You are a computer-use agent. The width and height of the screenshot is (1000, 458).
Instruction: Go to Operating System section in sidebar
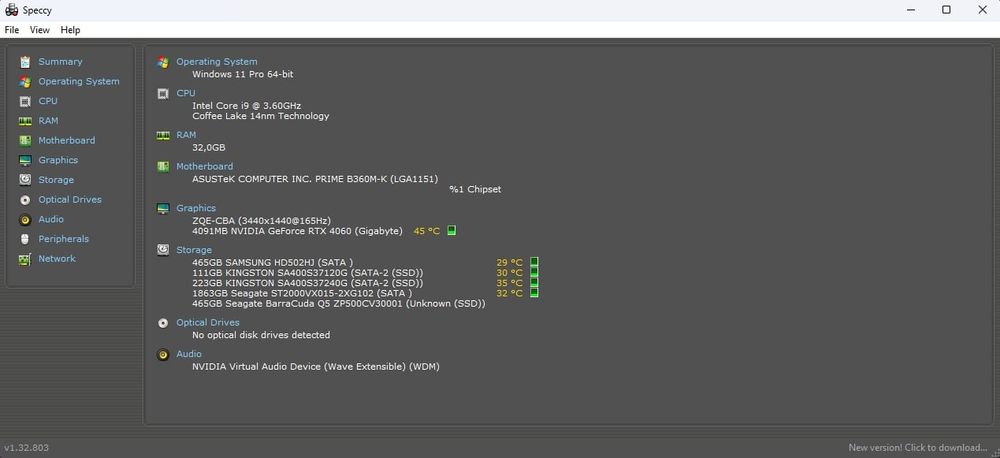tap(78, 82)
